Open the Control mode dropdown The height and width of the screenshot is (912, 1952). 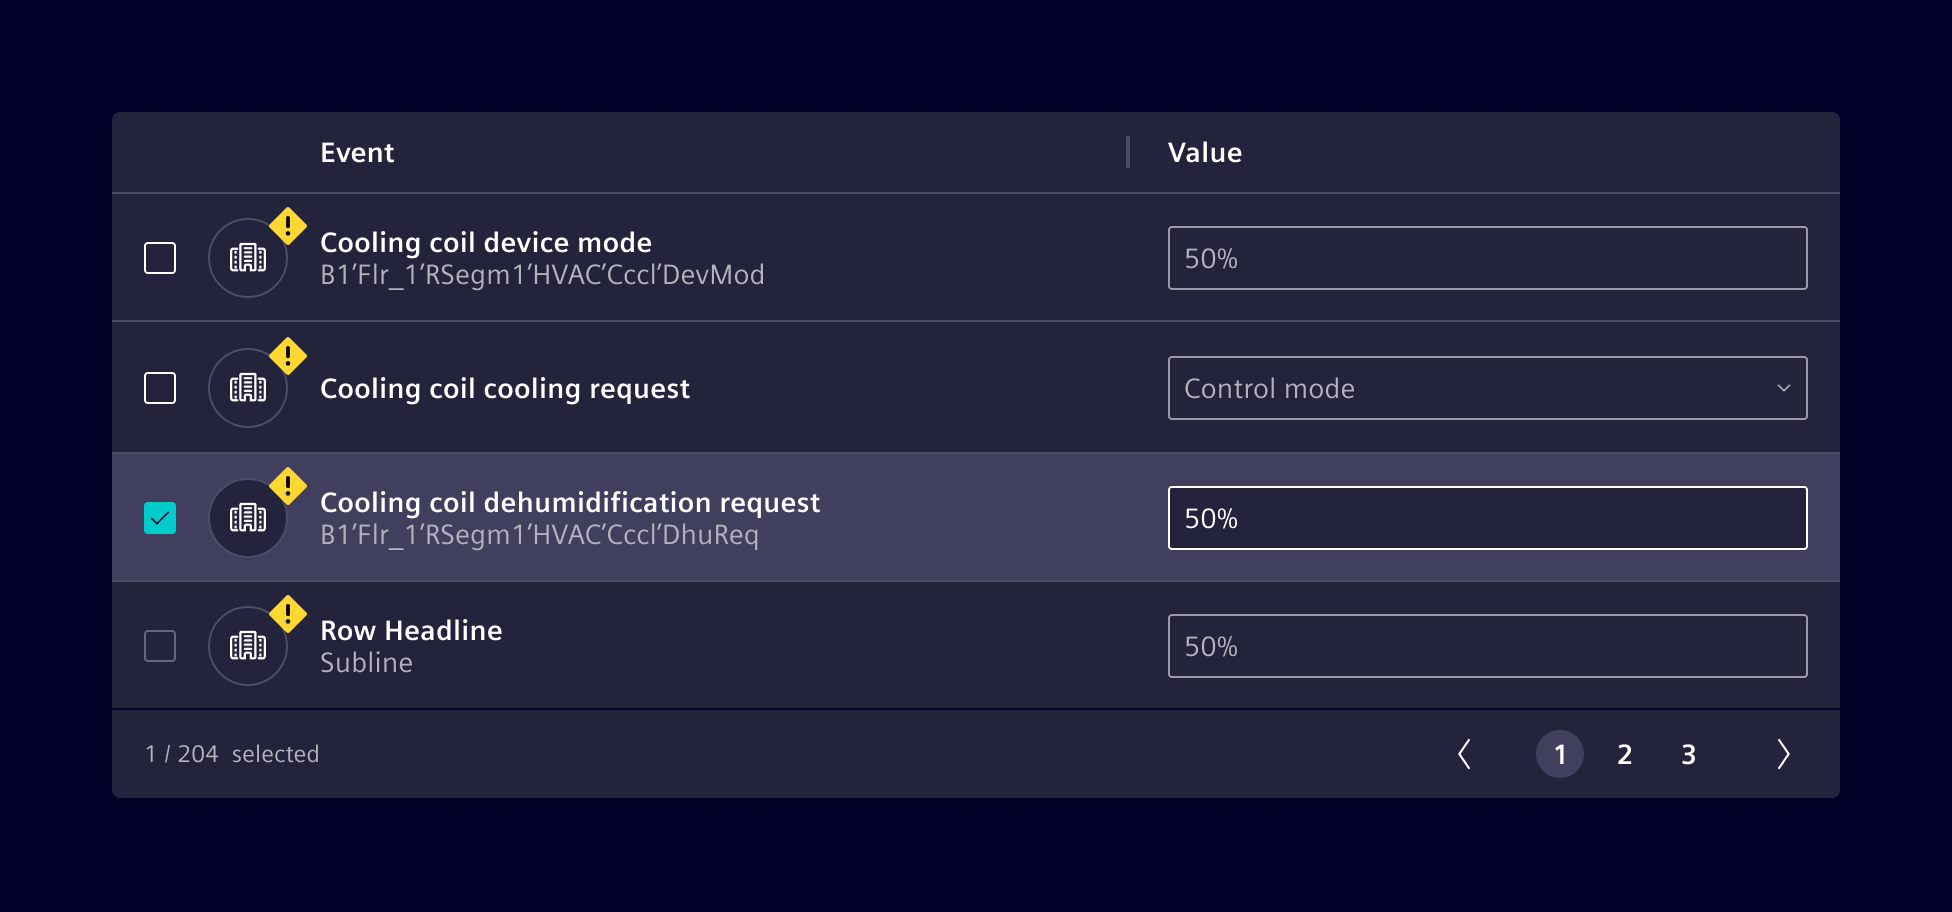pyautogui.click(x=1487, y=388)
